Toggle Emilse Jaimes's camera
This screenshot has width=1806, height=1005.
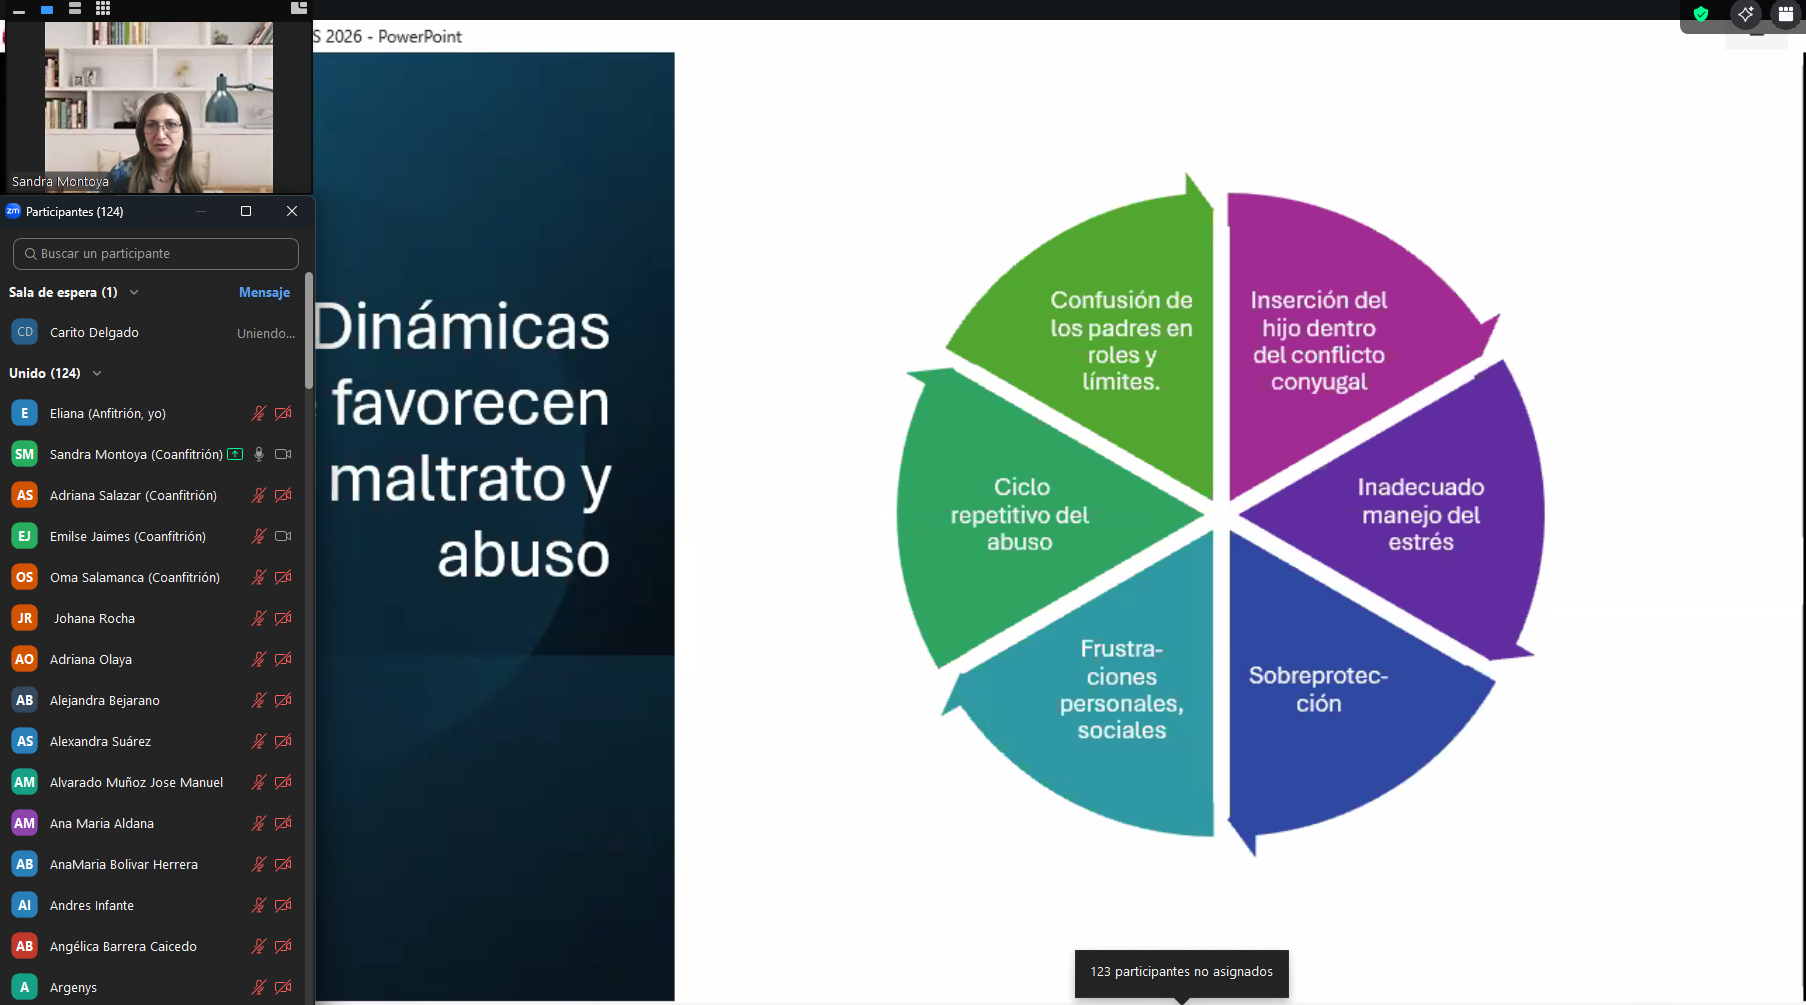pos(283,536)
